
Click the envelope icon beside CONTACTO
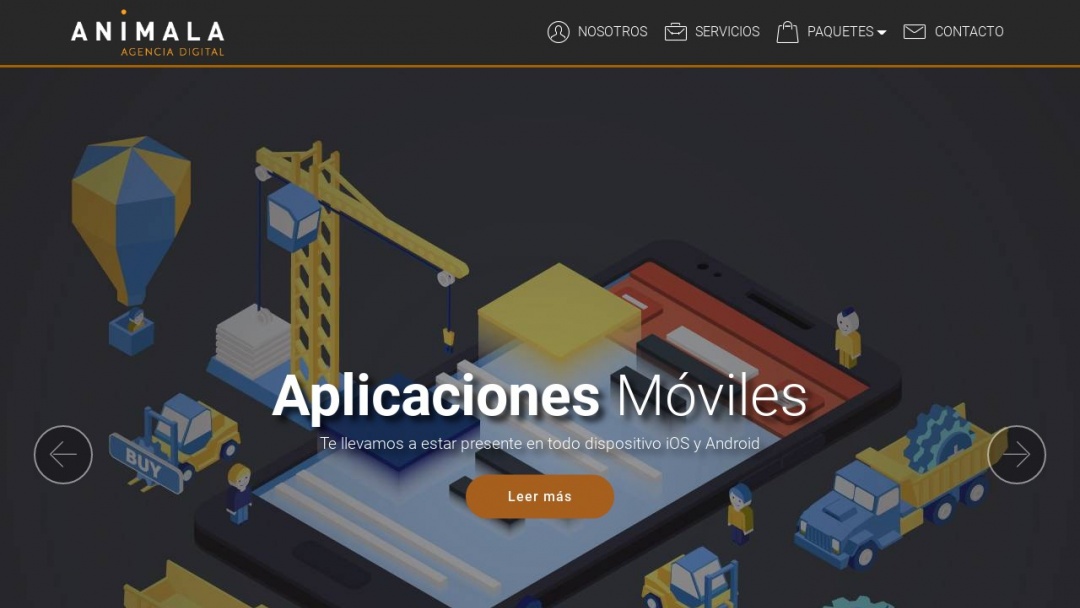coord(914,31)
